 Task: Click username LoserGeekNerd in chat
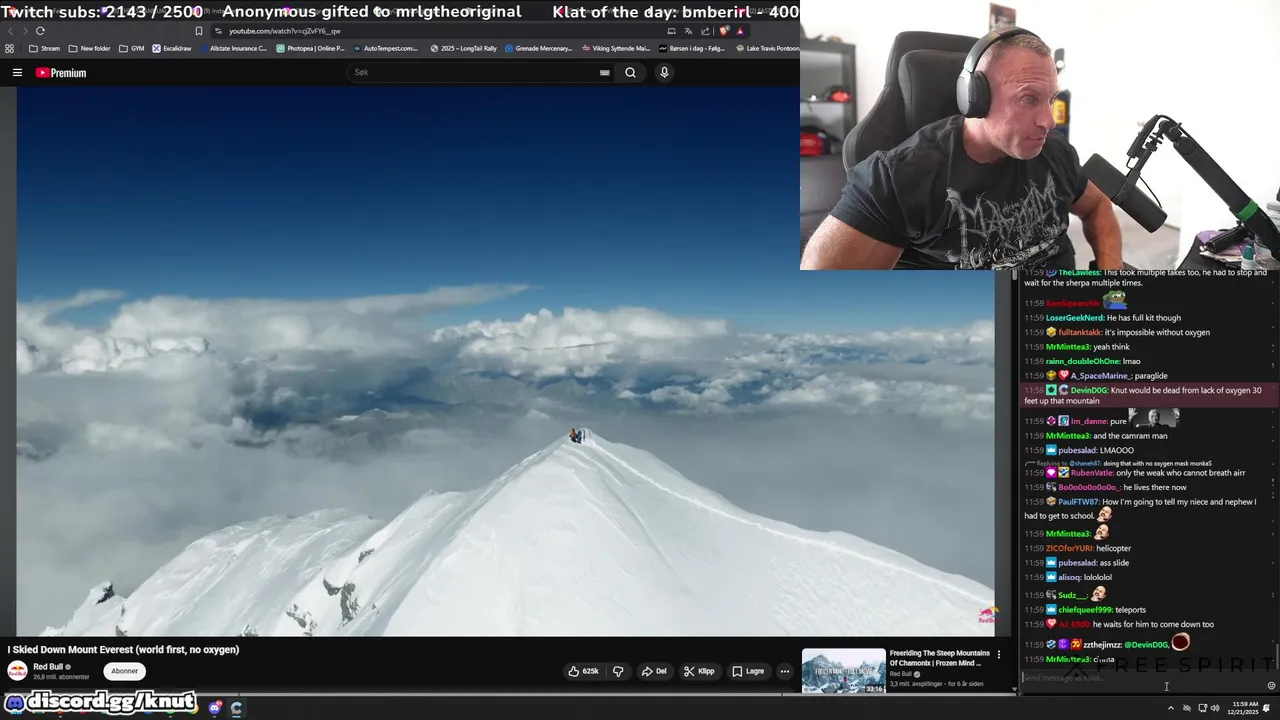[x=1075, y=318]
